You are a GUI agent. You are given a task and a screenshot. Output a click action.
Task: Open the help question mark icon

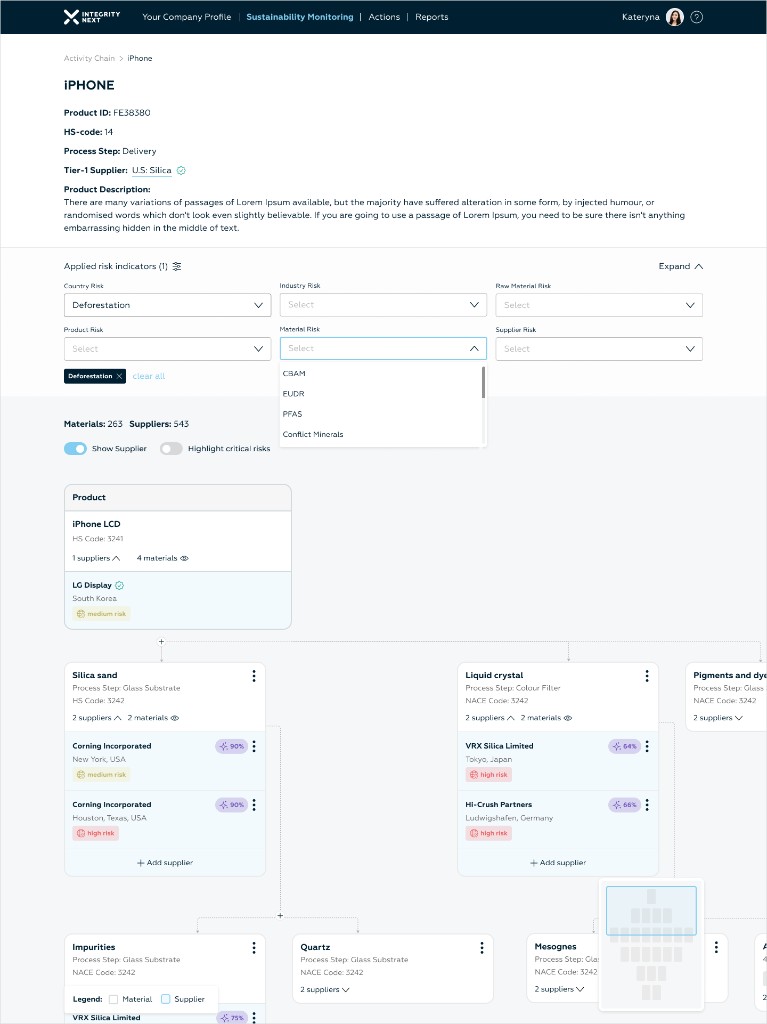point(696,17)
